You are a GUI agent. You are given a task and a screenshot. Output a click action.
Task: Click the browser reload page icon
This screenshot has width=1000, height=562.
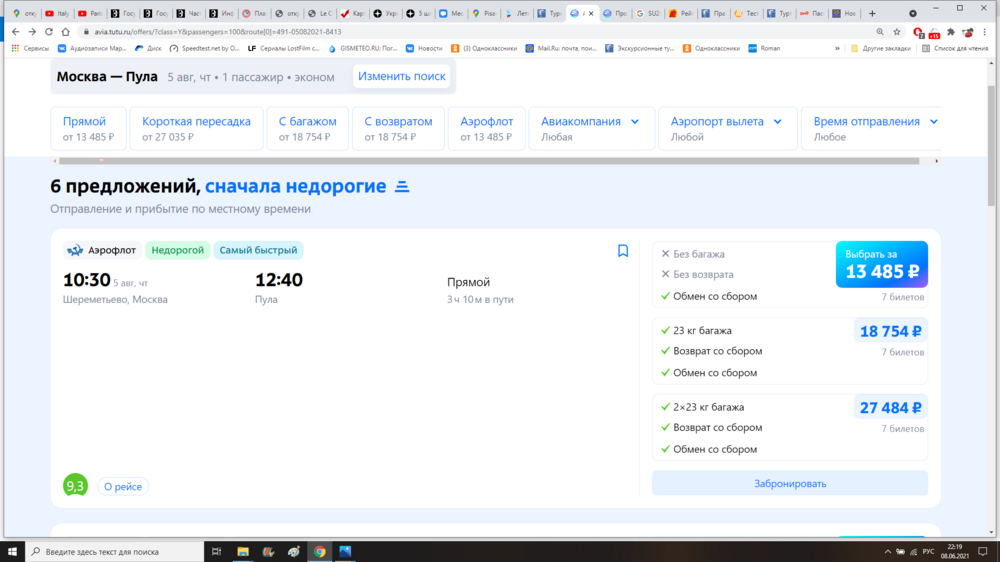(x=50, y=32)
